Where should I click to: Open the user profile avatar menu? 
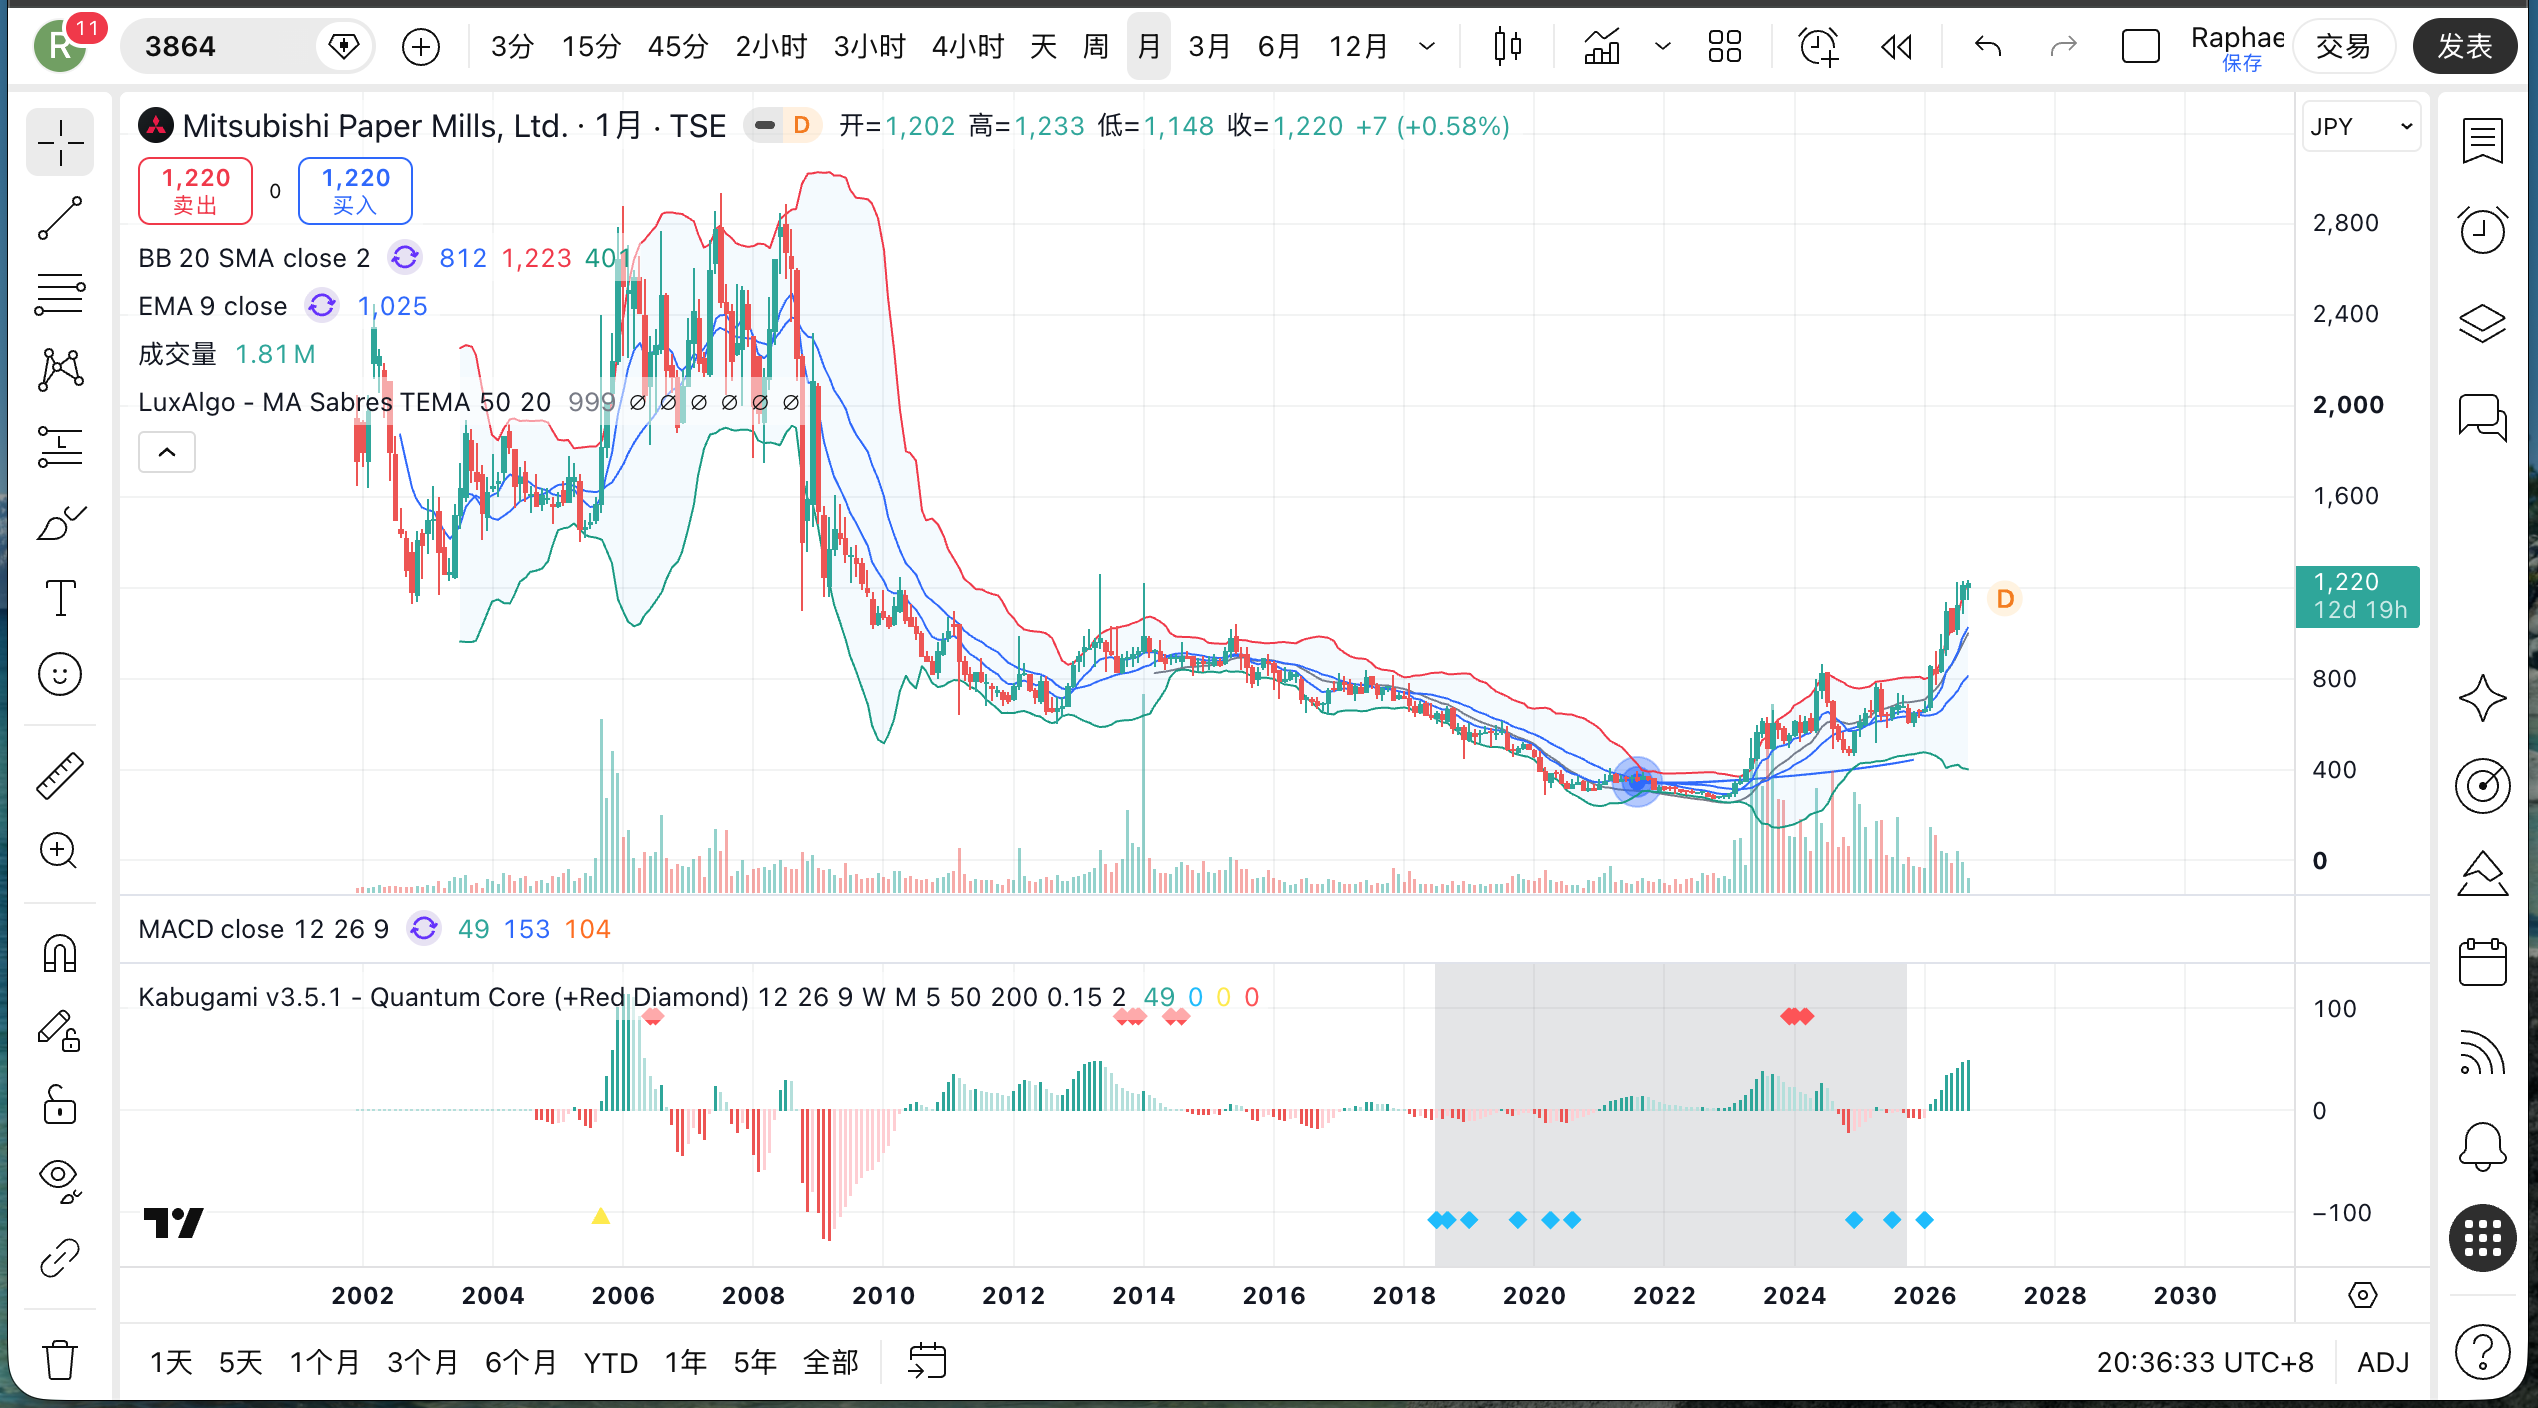61,47
